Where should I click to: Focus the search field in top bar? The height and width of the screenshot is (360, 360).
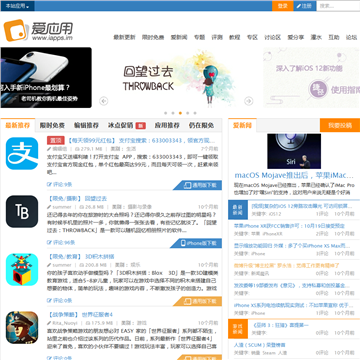point(338,6)
